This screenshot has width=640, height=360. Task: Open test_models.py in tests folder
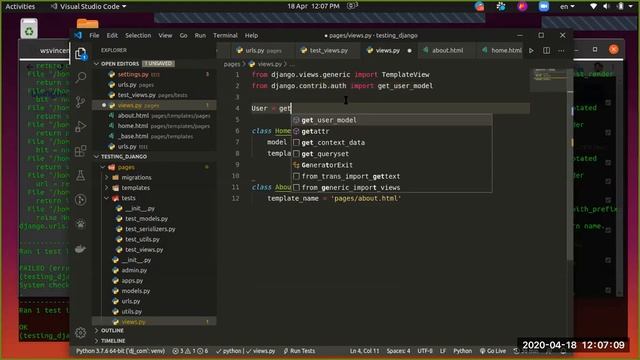[154, 219]
